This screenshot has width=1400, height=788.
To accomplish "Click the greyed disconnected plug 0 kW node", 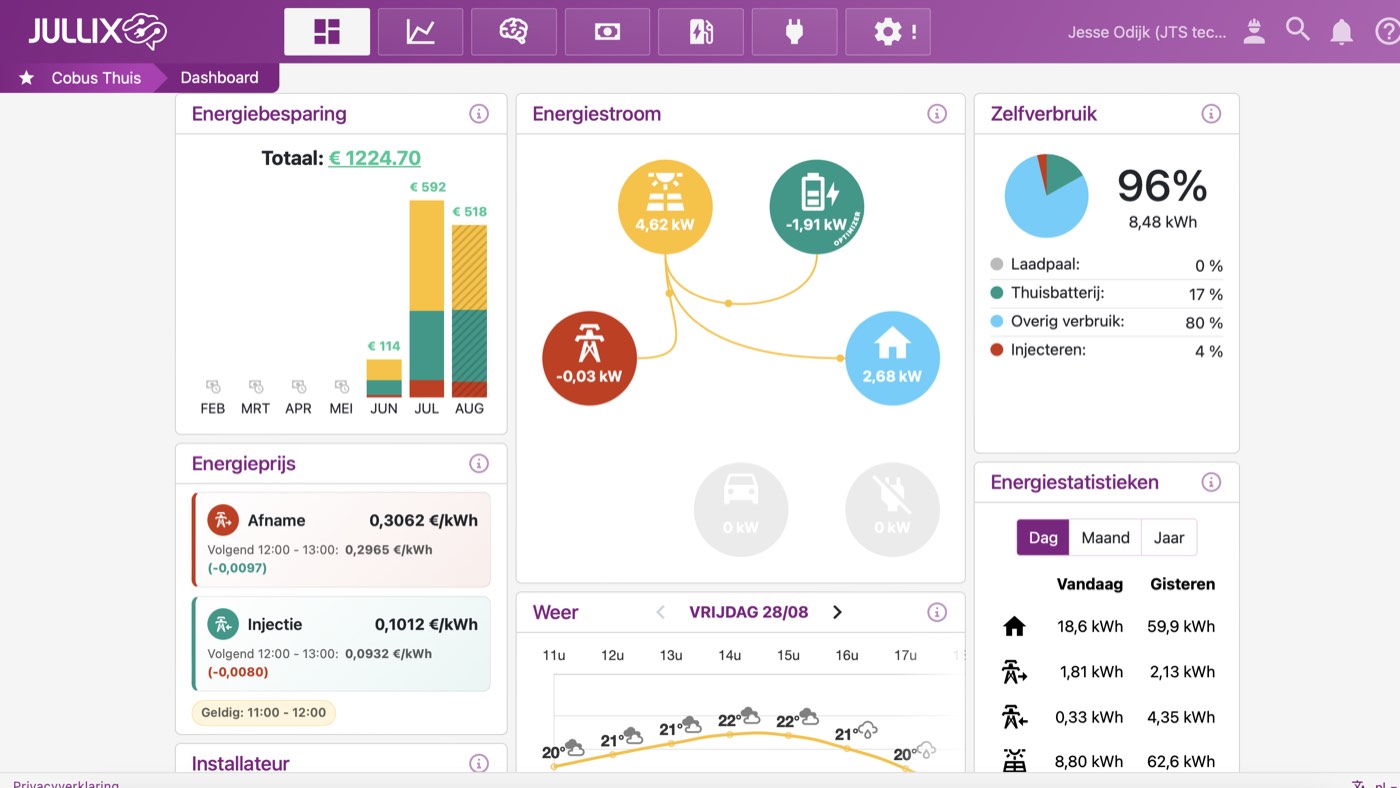I will pyautogui.click(x=893, y=509).
